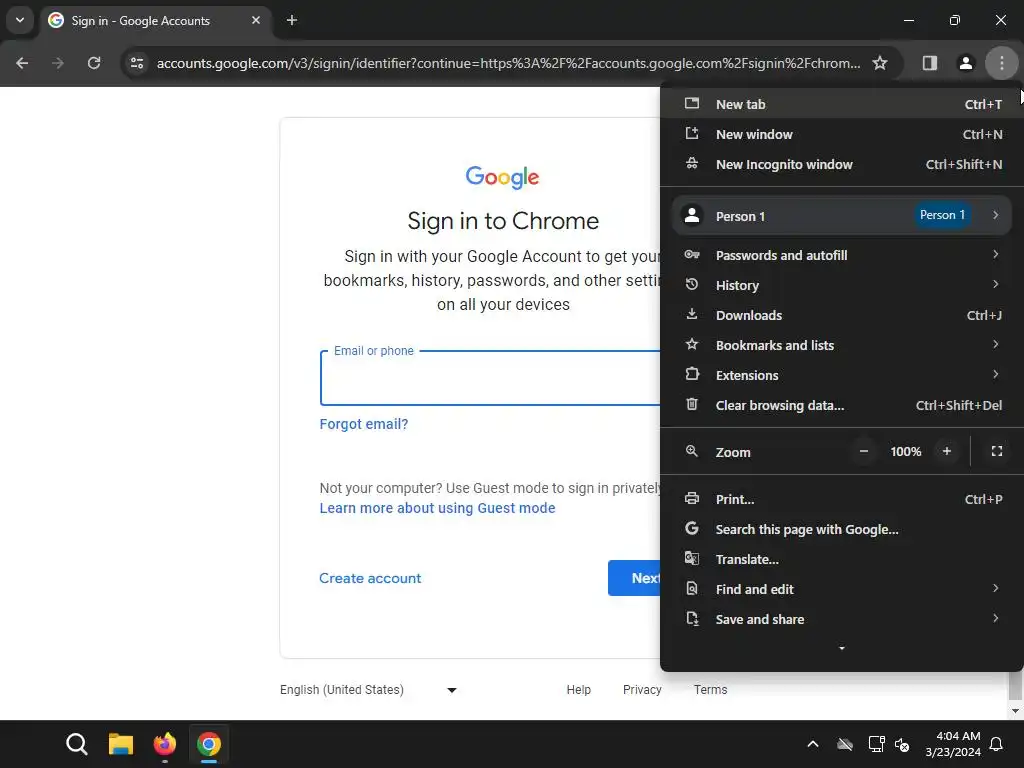1024x768 pixels.
Task: Decrease zoom with minus button
Action: pos(863,451)
